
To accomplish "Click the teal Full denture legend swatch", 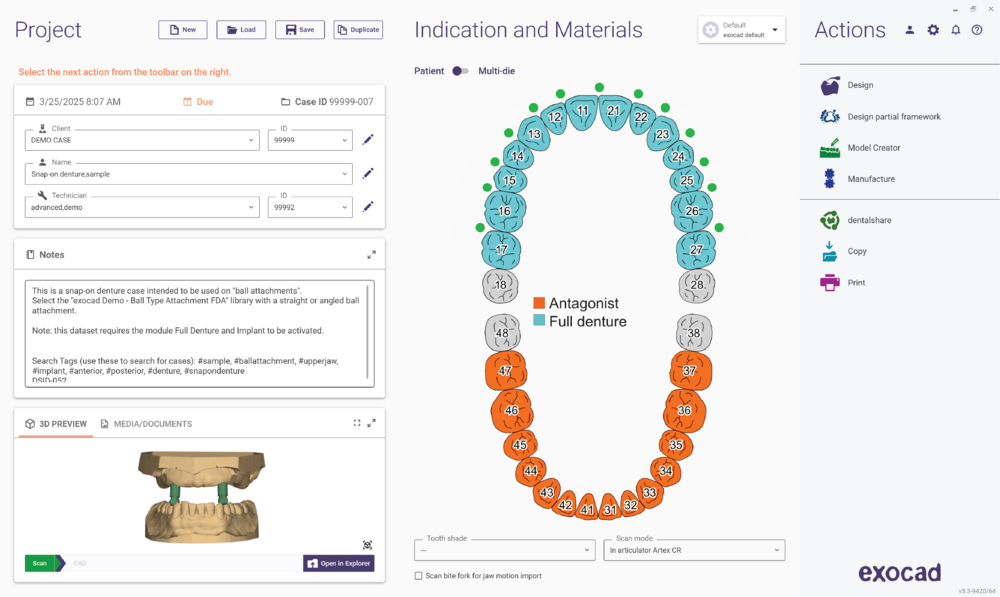I will (x=539, y=320).
